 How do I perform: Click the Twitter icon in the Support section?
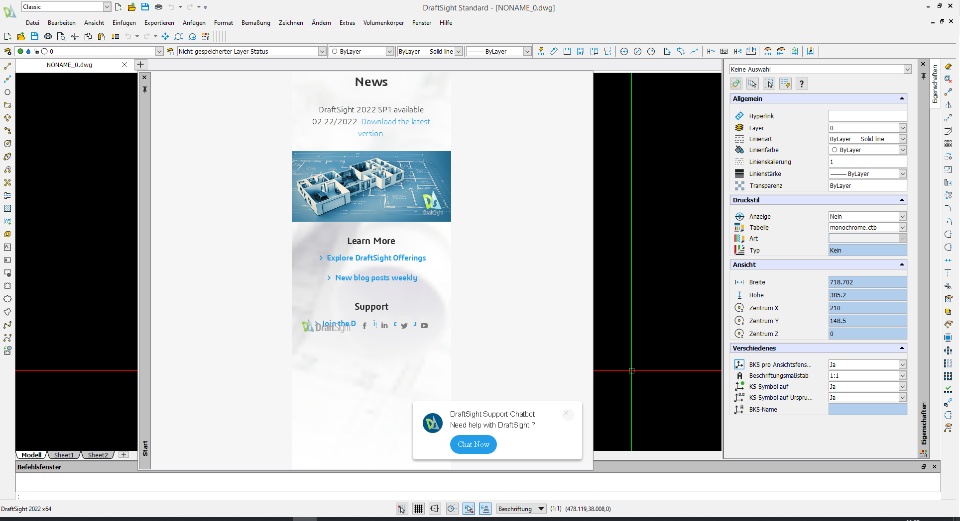coord(404,326)
